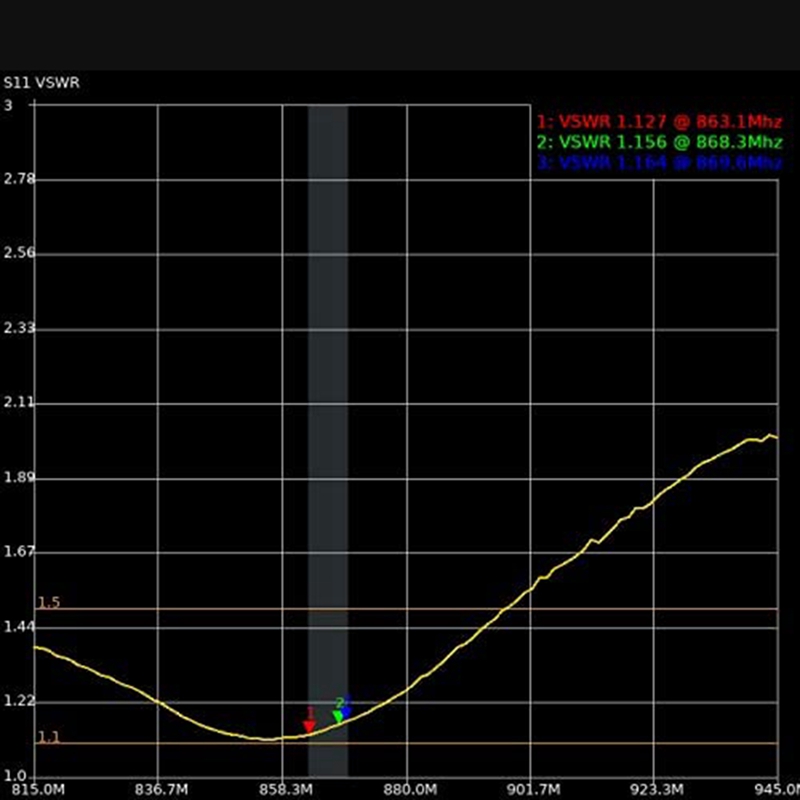Select the green marker 2 arrow
Image resolution: width=800 pixels, height=800 pixels.
click(x=338, y=714)
